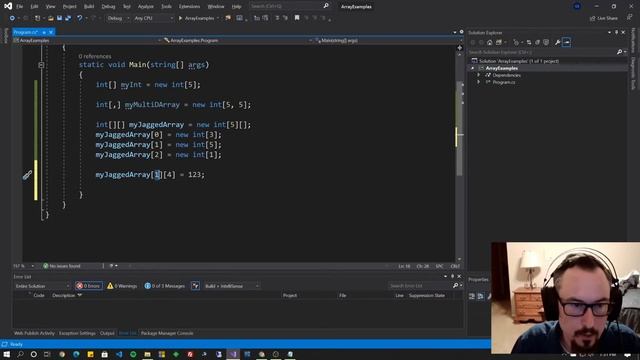Click the Description column header
640x360 pixels.
click(64, 295)
